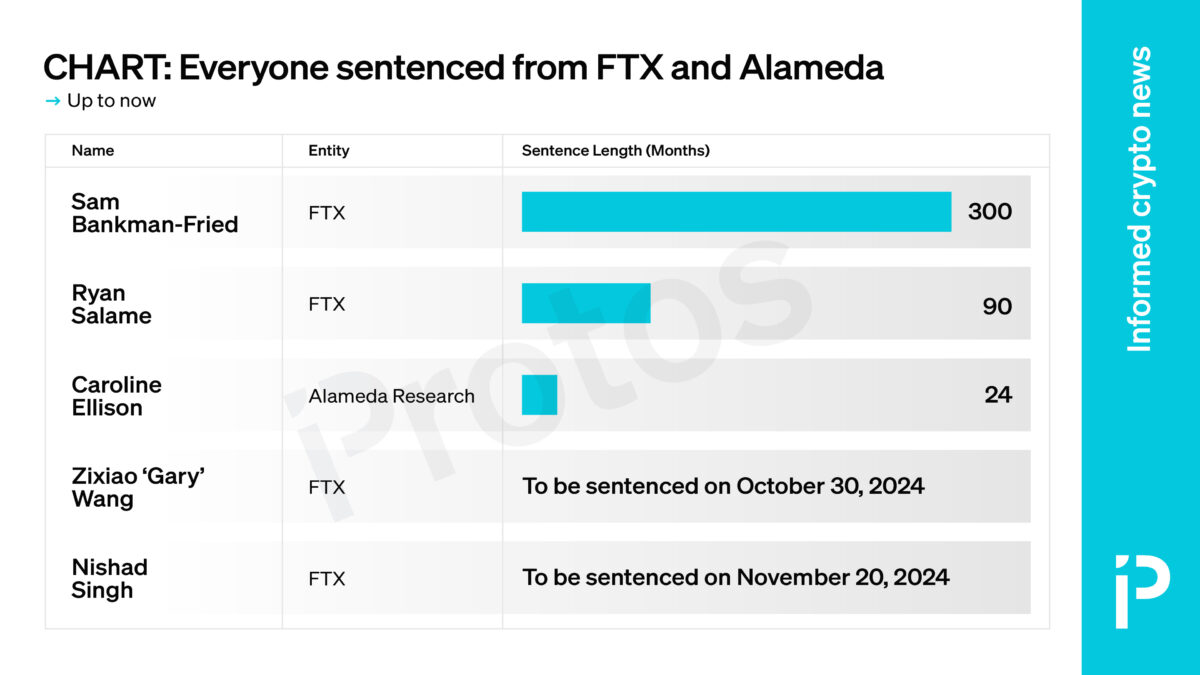Viewport: 1200px width, 675px height.
Task: Select the Sam Bankman-Fried 300-month bar
Action: coord(736,212)
